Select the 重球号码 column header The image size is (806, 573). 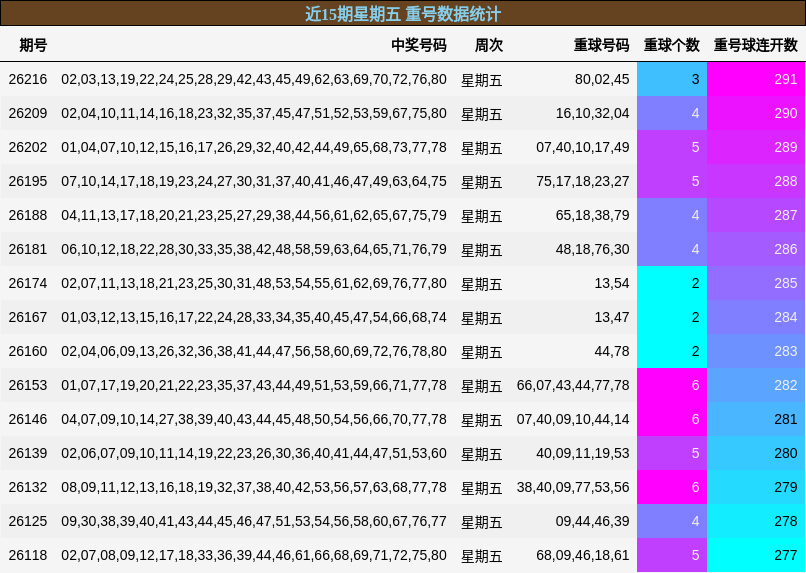point(601,45)
